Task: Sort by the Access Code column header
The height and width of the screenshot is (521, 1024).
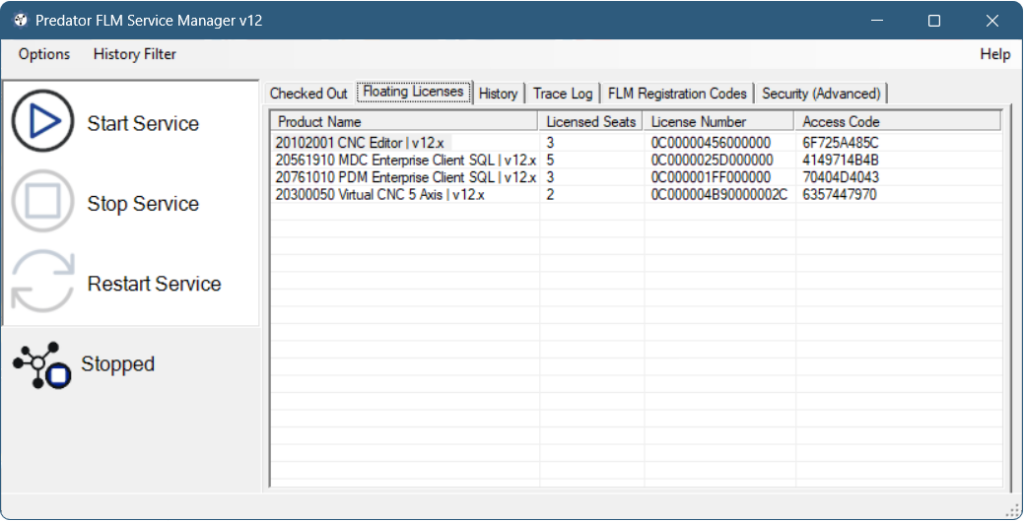Action: 897,121
